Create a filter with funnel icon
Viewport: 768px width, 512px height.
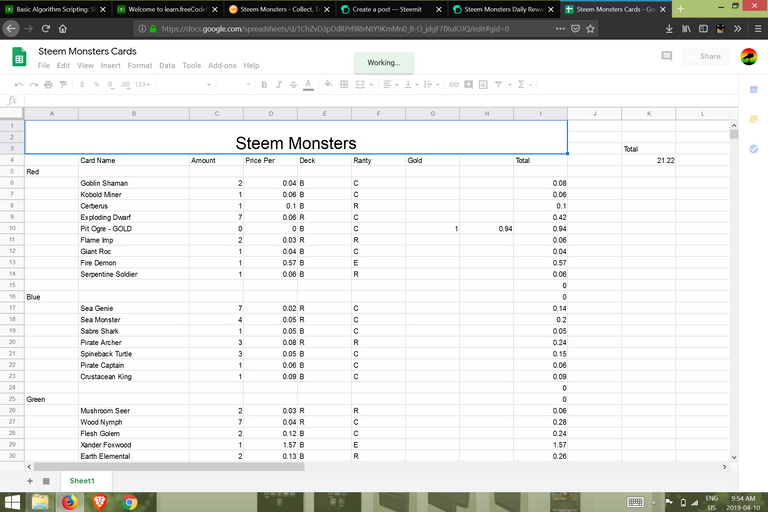(x=498, y=85)
